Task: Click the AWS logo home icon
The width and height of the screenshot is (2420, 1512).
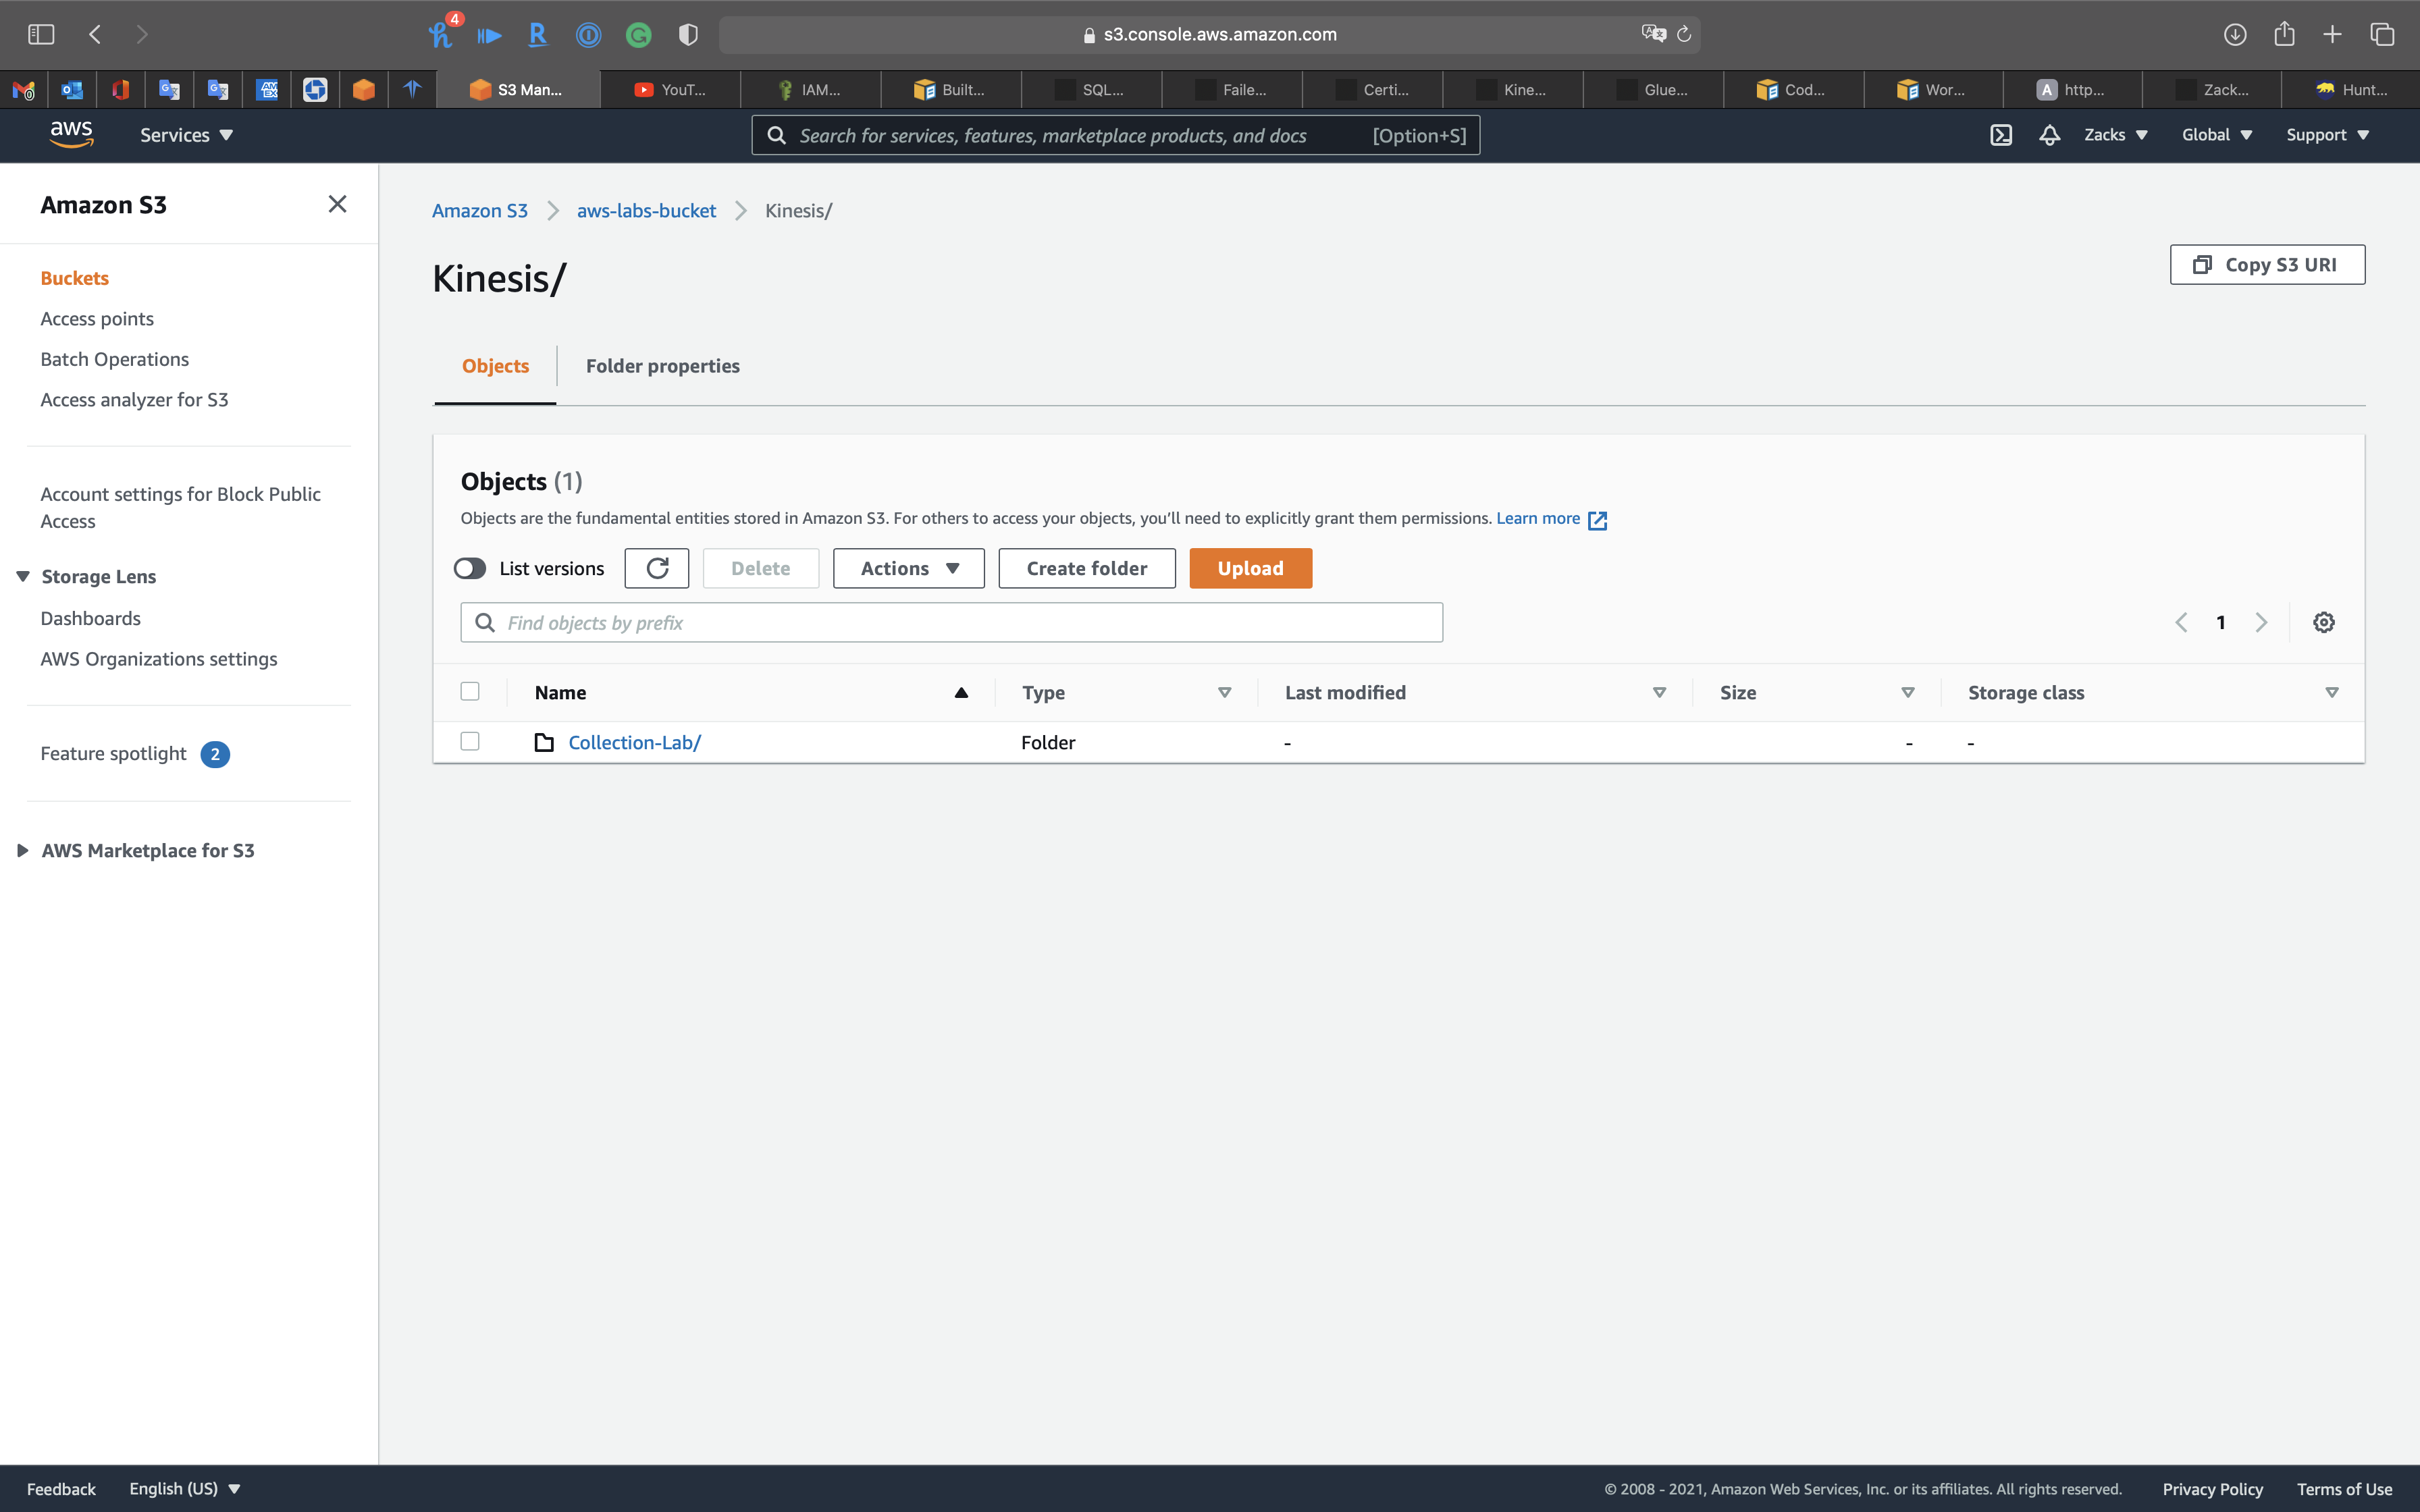Action: point(71,134)
